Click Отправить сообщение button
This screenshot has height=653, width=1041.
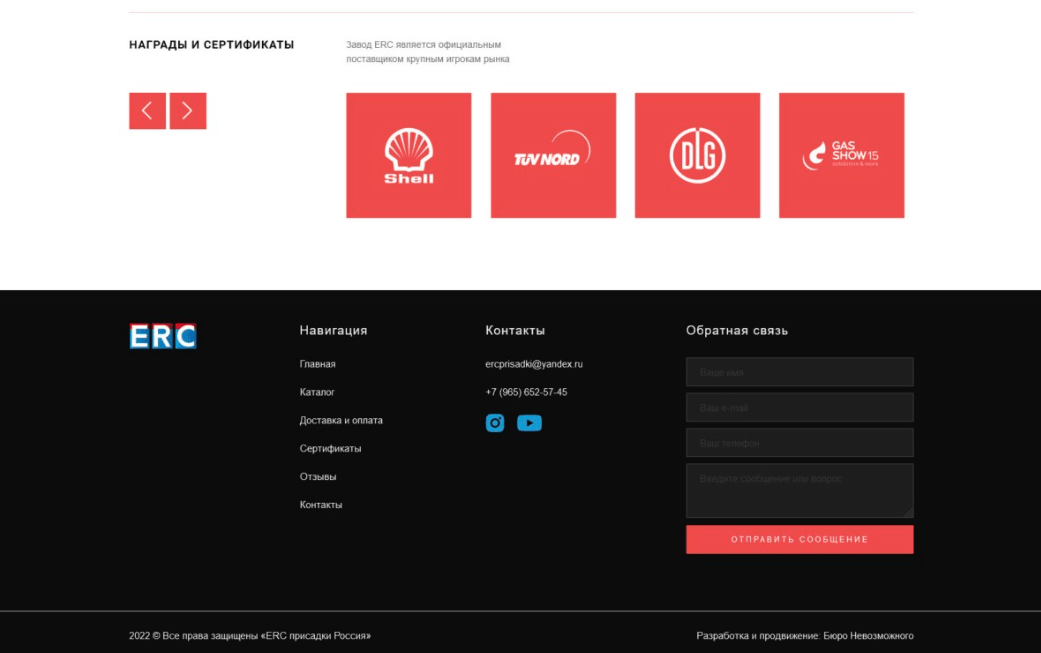point(799,540)
